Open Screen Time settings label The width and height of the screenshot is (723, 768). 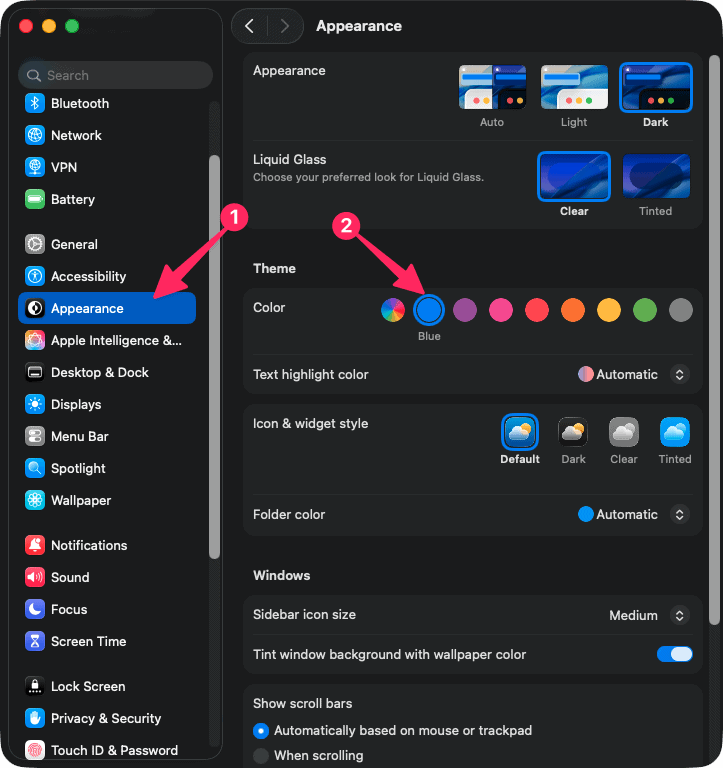point(88,641)
